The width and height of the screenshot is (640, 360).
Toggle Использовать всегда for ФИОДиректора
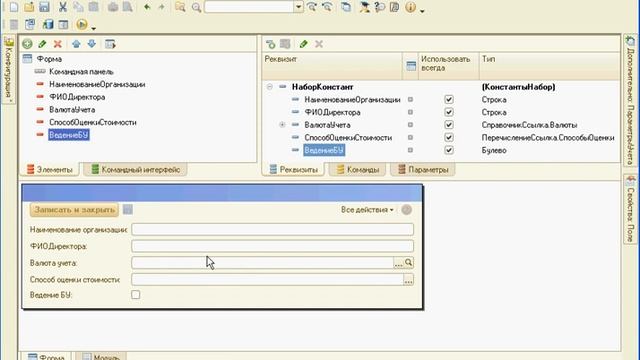coord(449,112)
